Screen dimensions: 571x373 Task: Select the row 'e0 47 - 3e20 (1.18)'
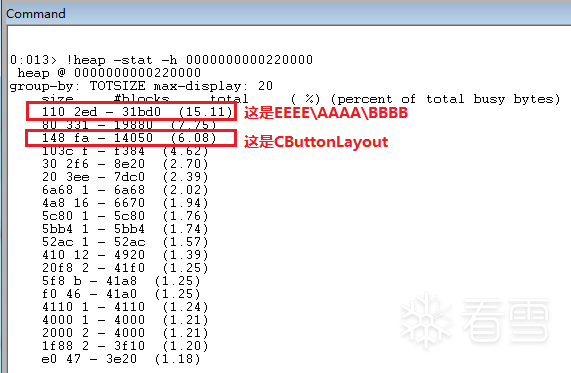(x=121, y=359)
